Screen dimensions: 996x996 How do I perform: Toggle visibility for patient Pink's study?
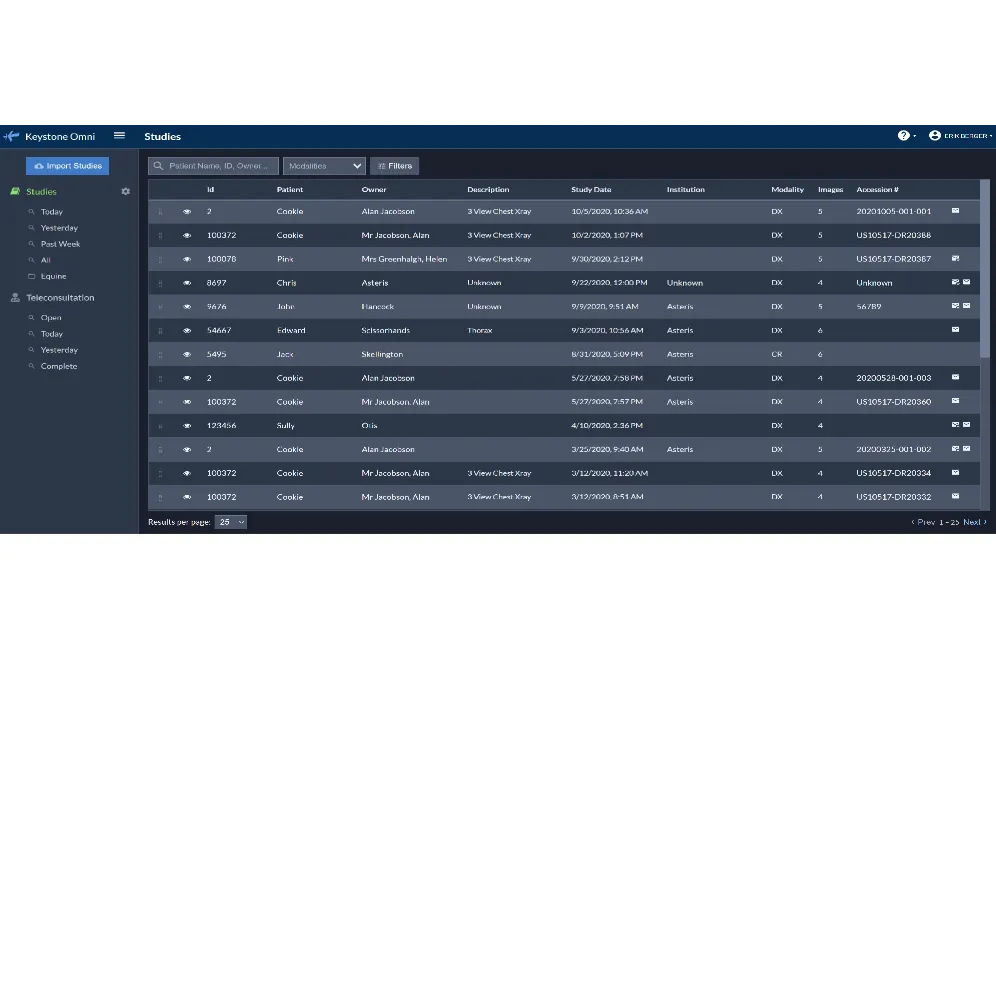(x=186, y=259)
